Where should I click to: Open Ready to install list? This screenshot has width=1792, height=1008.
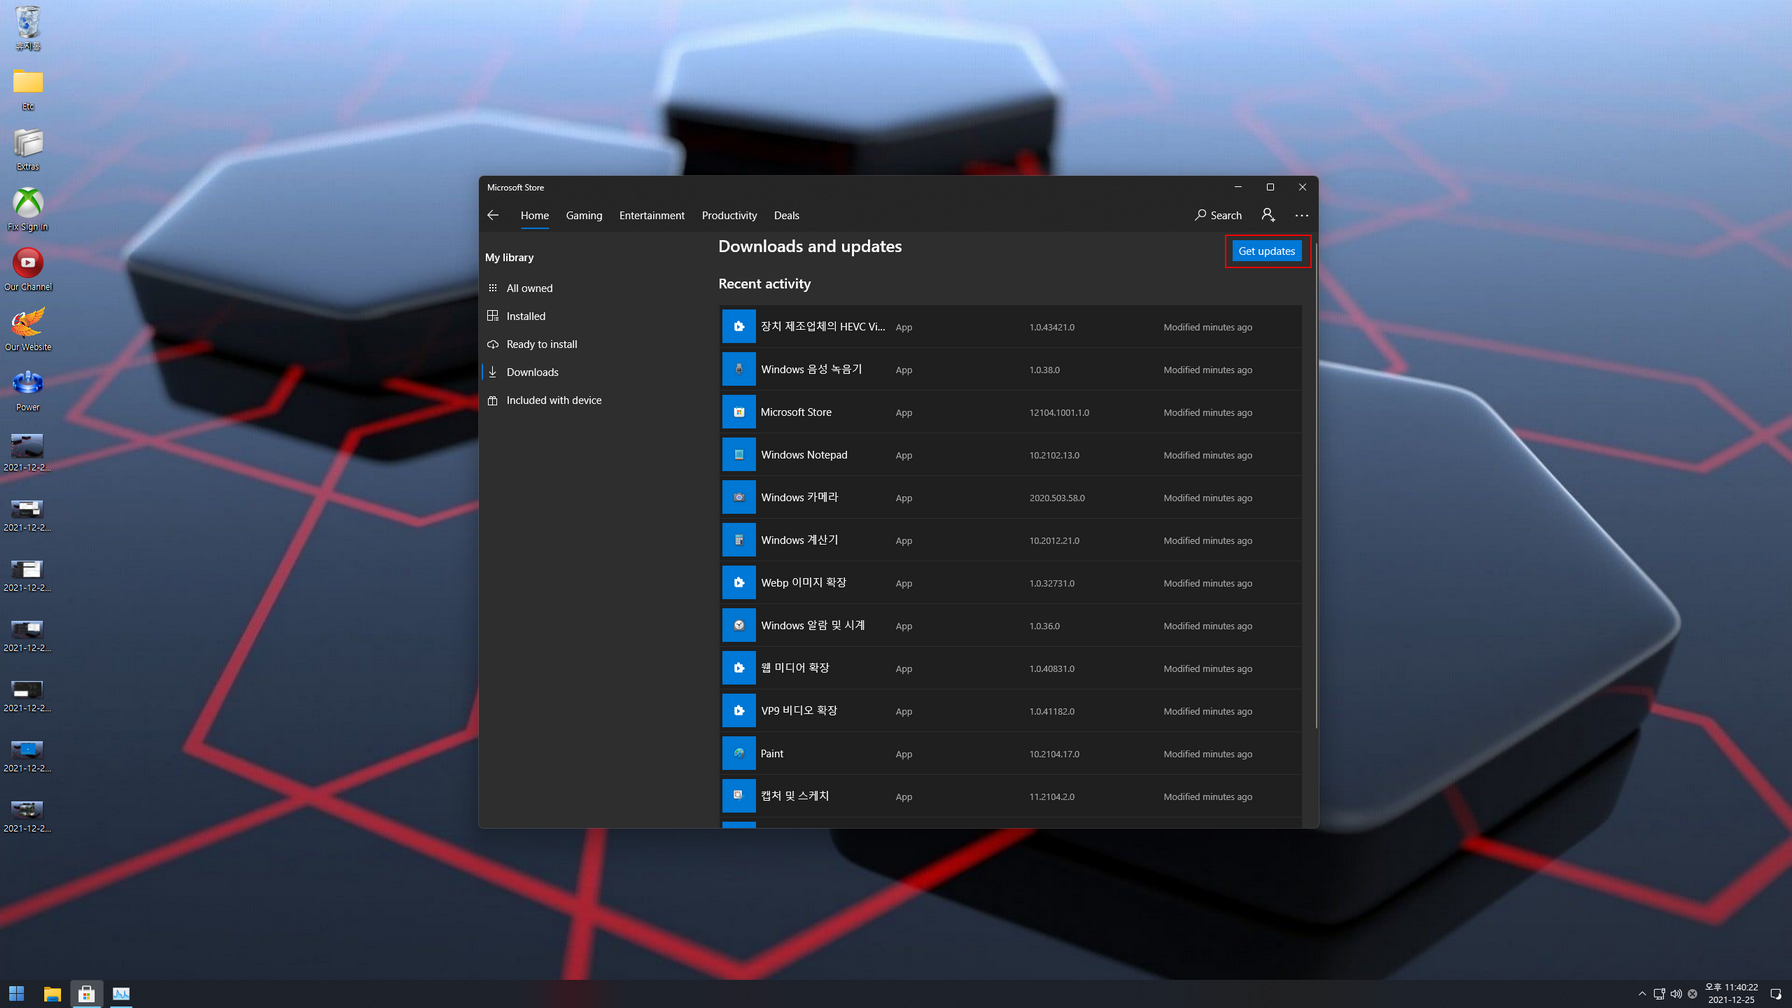click(542, 344)
